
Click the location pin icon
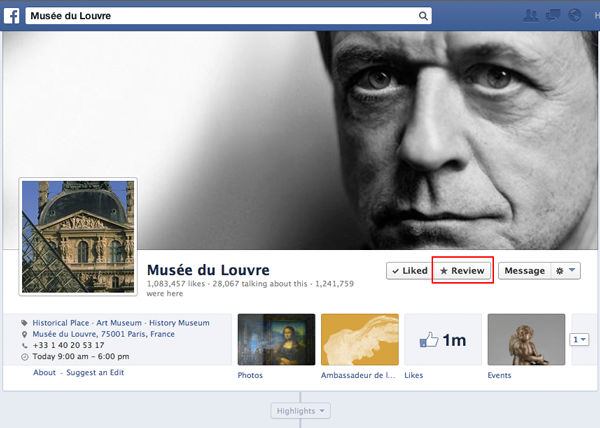pyautogui.click(x=24, y=334)
